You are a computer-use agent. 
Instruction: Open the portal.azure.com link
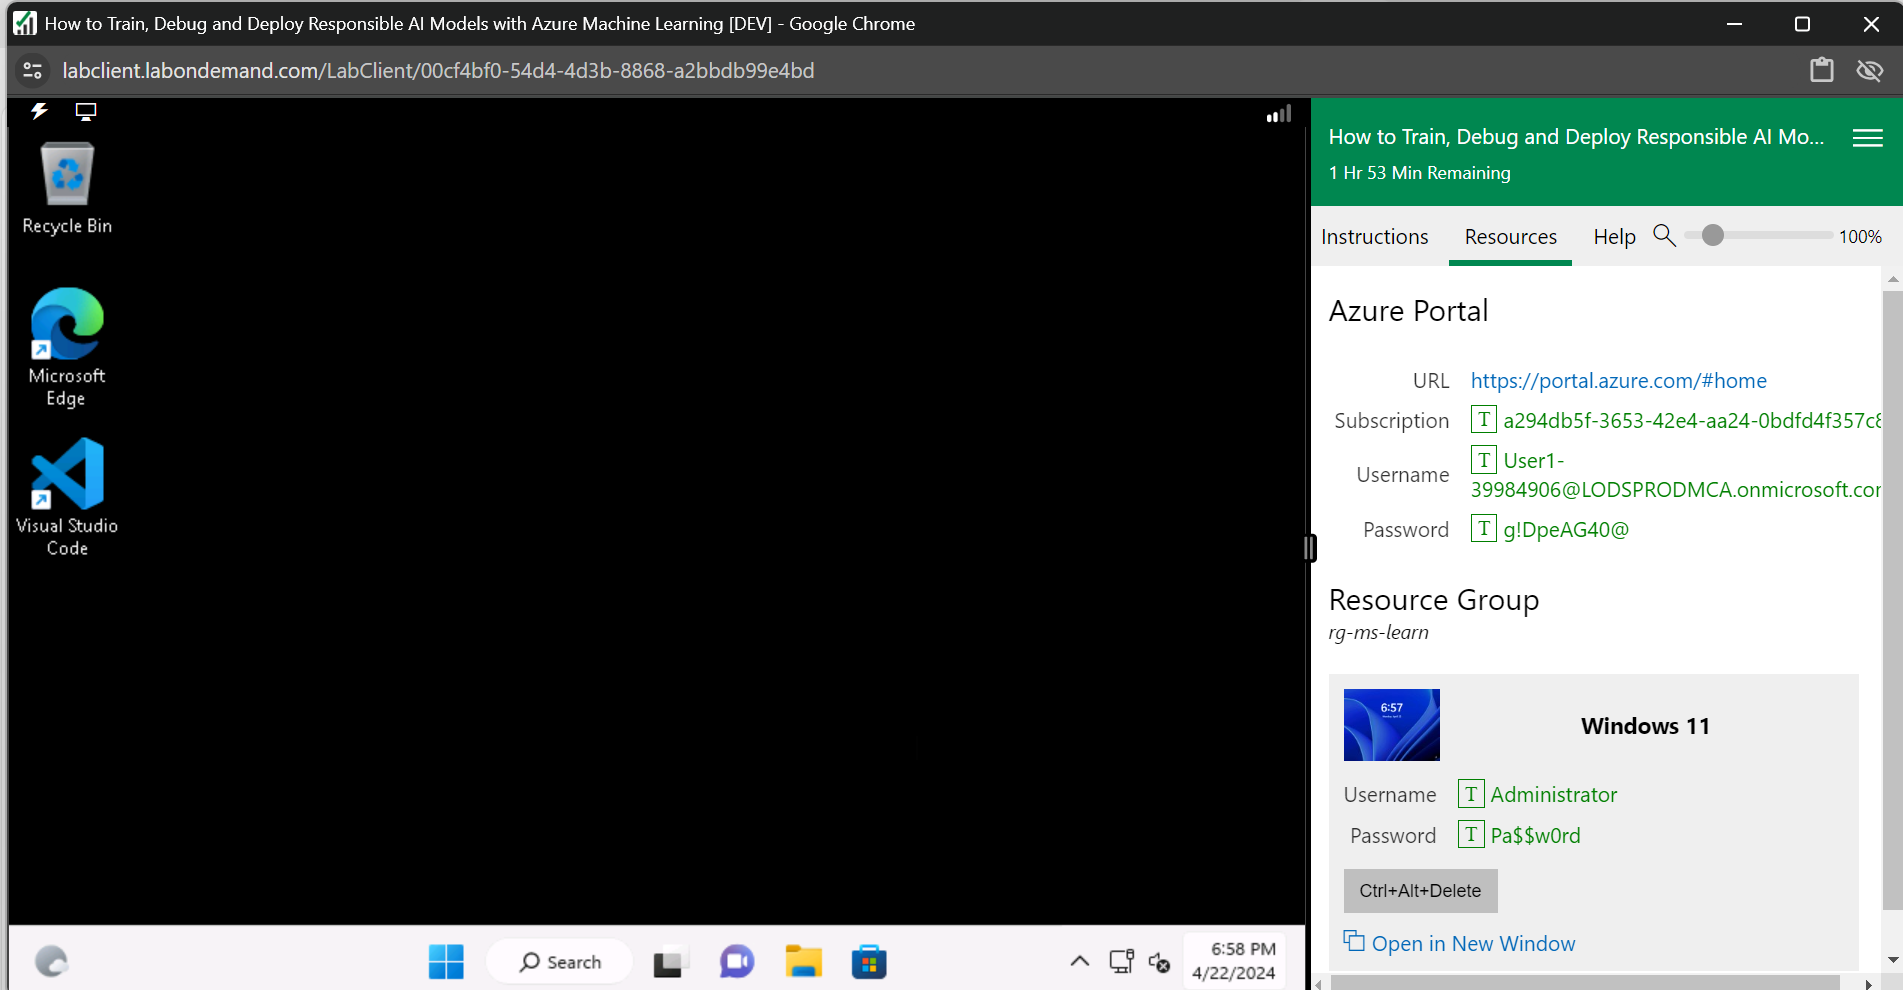(1618, 381)
